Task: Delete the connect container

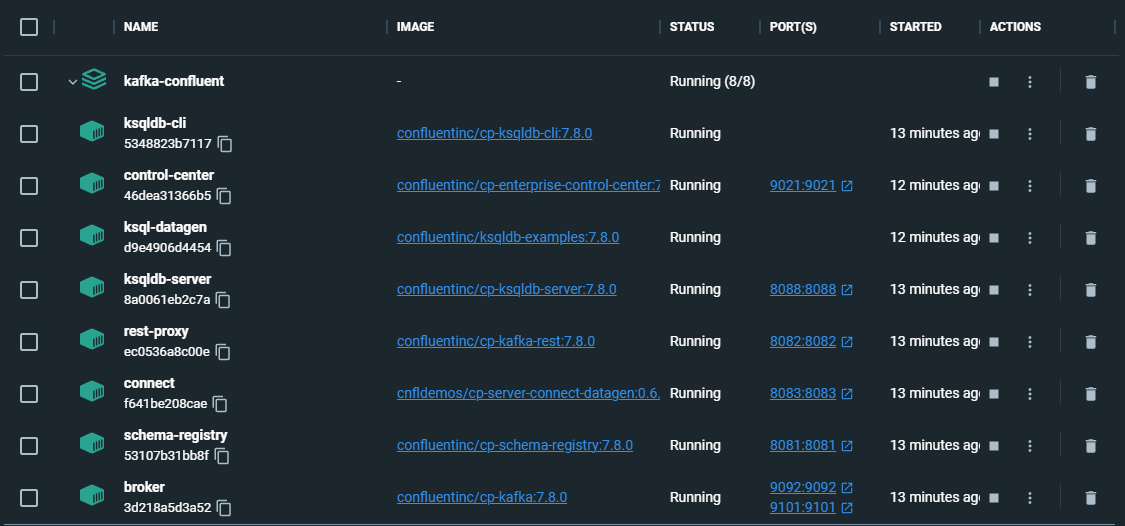Action: pyautogui.click(x=1091, y=394)
